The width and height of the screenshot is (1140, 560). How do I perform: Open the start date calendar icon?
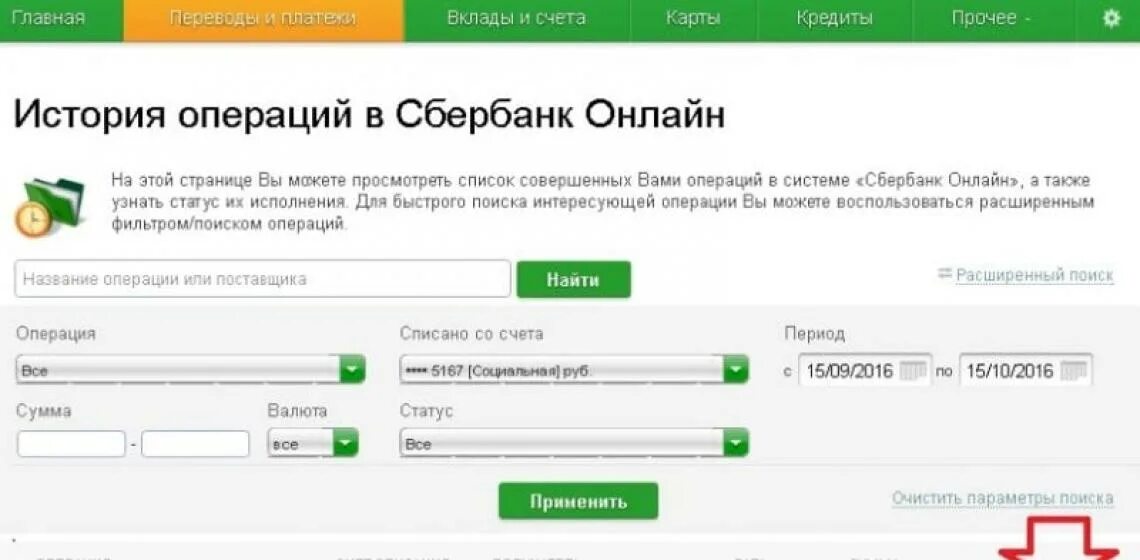pyautogui.click(x=912, y=371)
